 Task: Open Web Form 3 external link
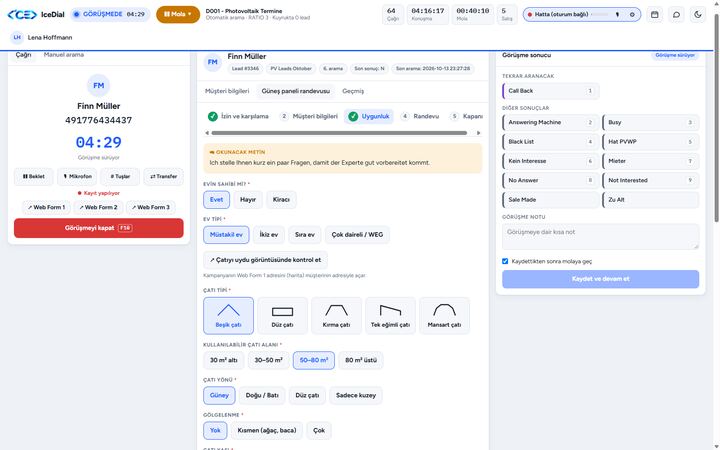[151, 208]
